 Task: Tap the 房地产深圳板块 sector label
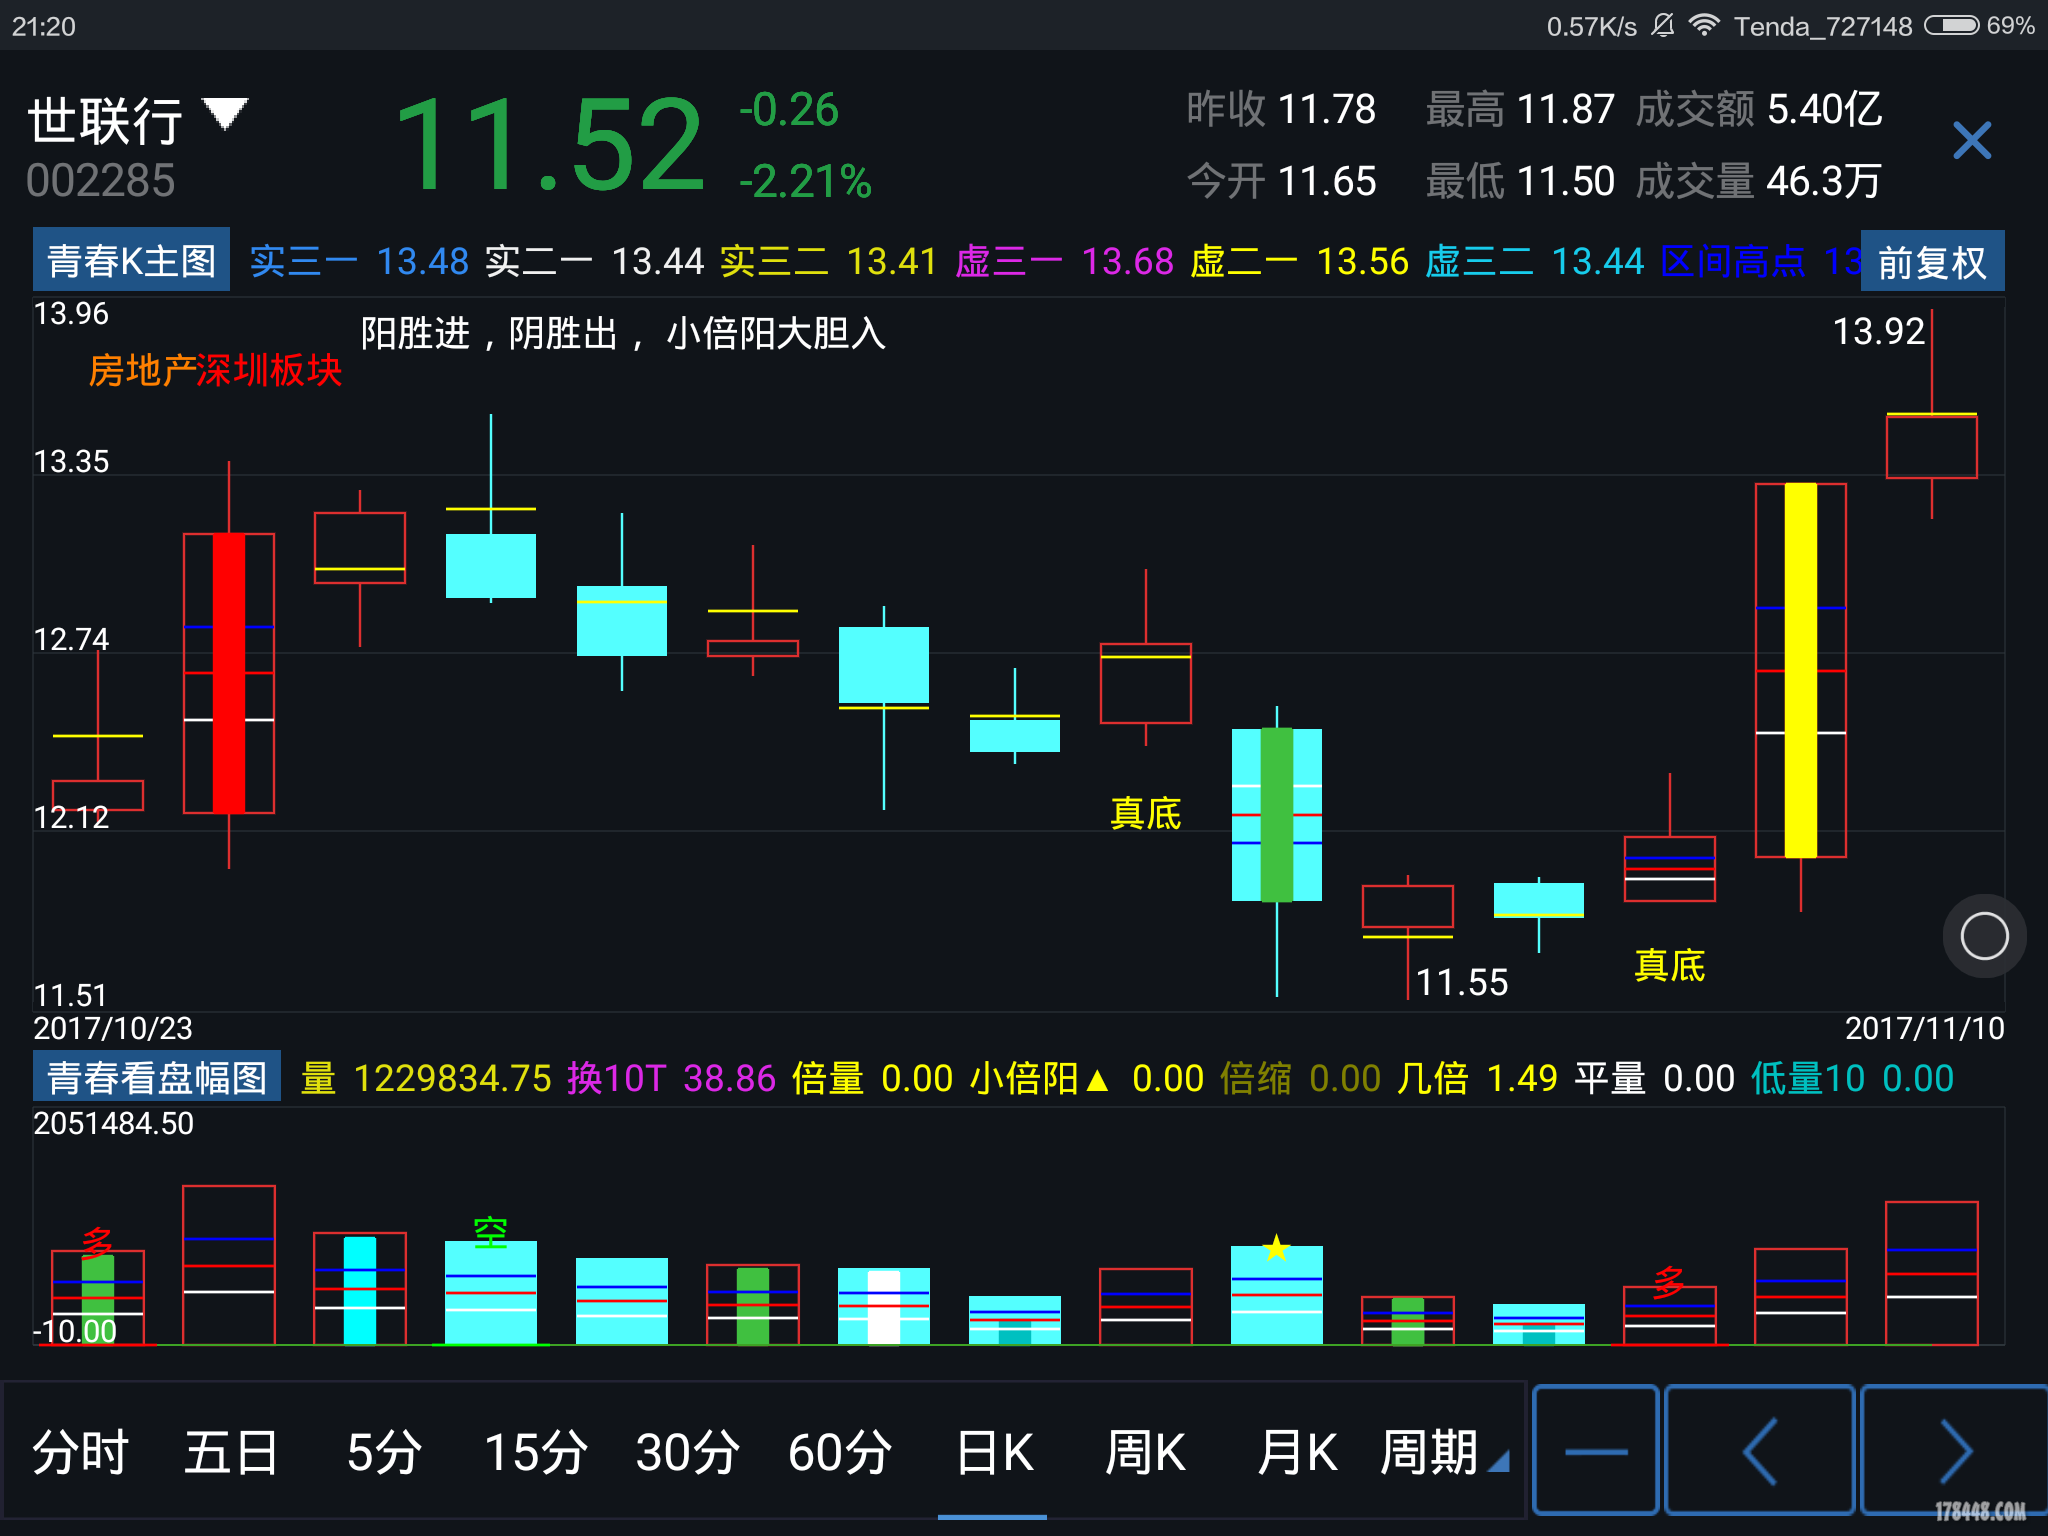[x=215, y=370]
